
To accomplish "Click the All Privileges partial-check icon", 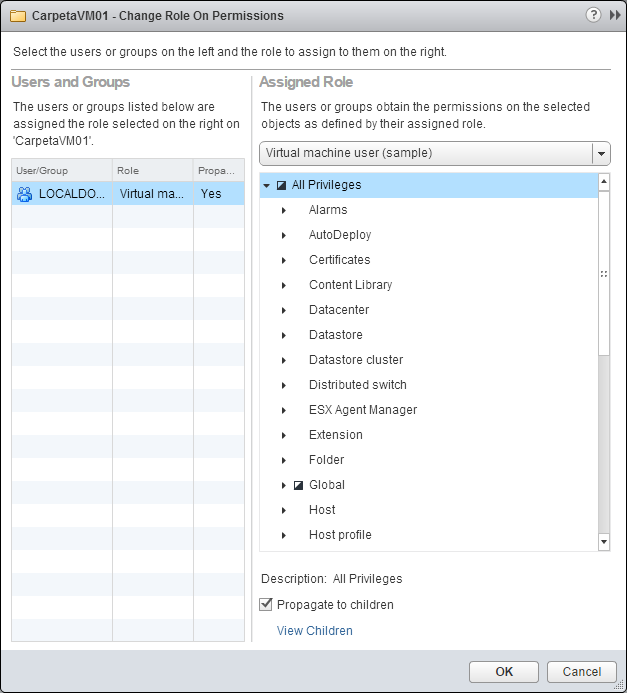I will coord(281,185).
